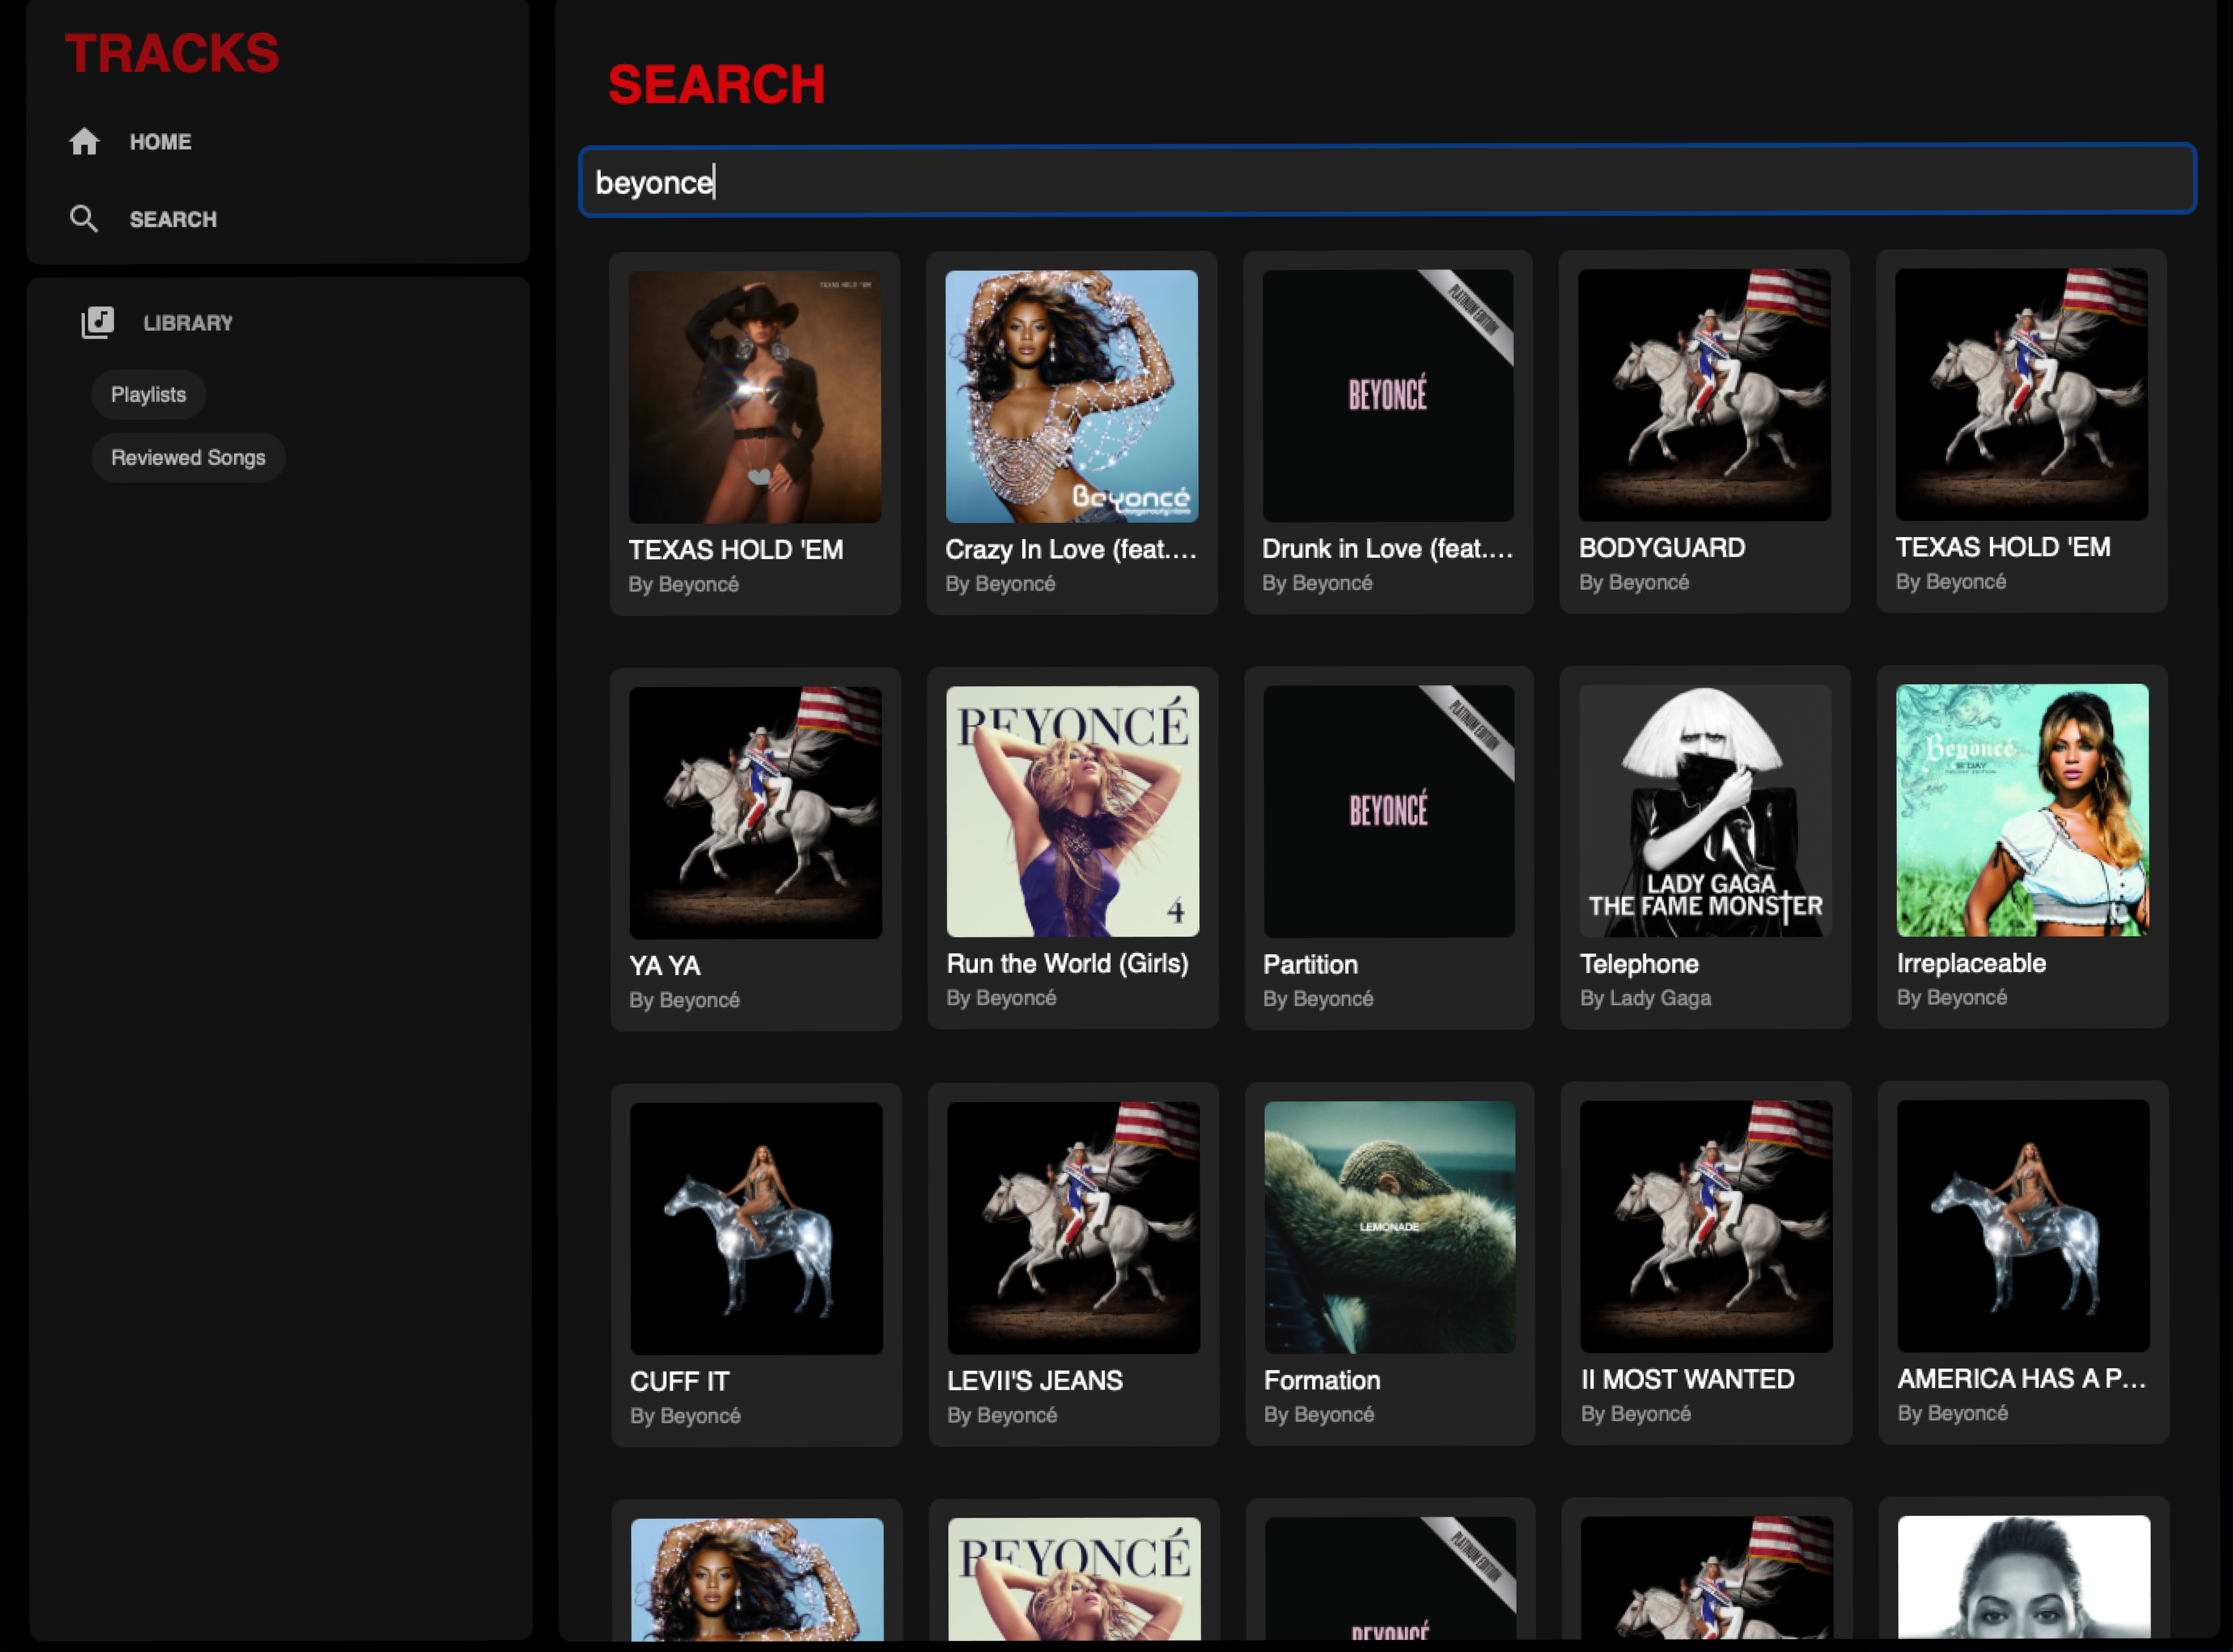Click the Home house icon in sidebar

click(x=84, y=142)
